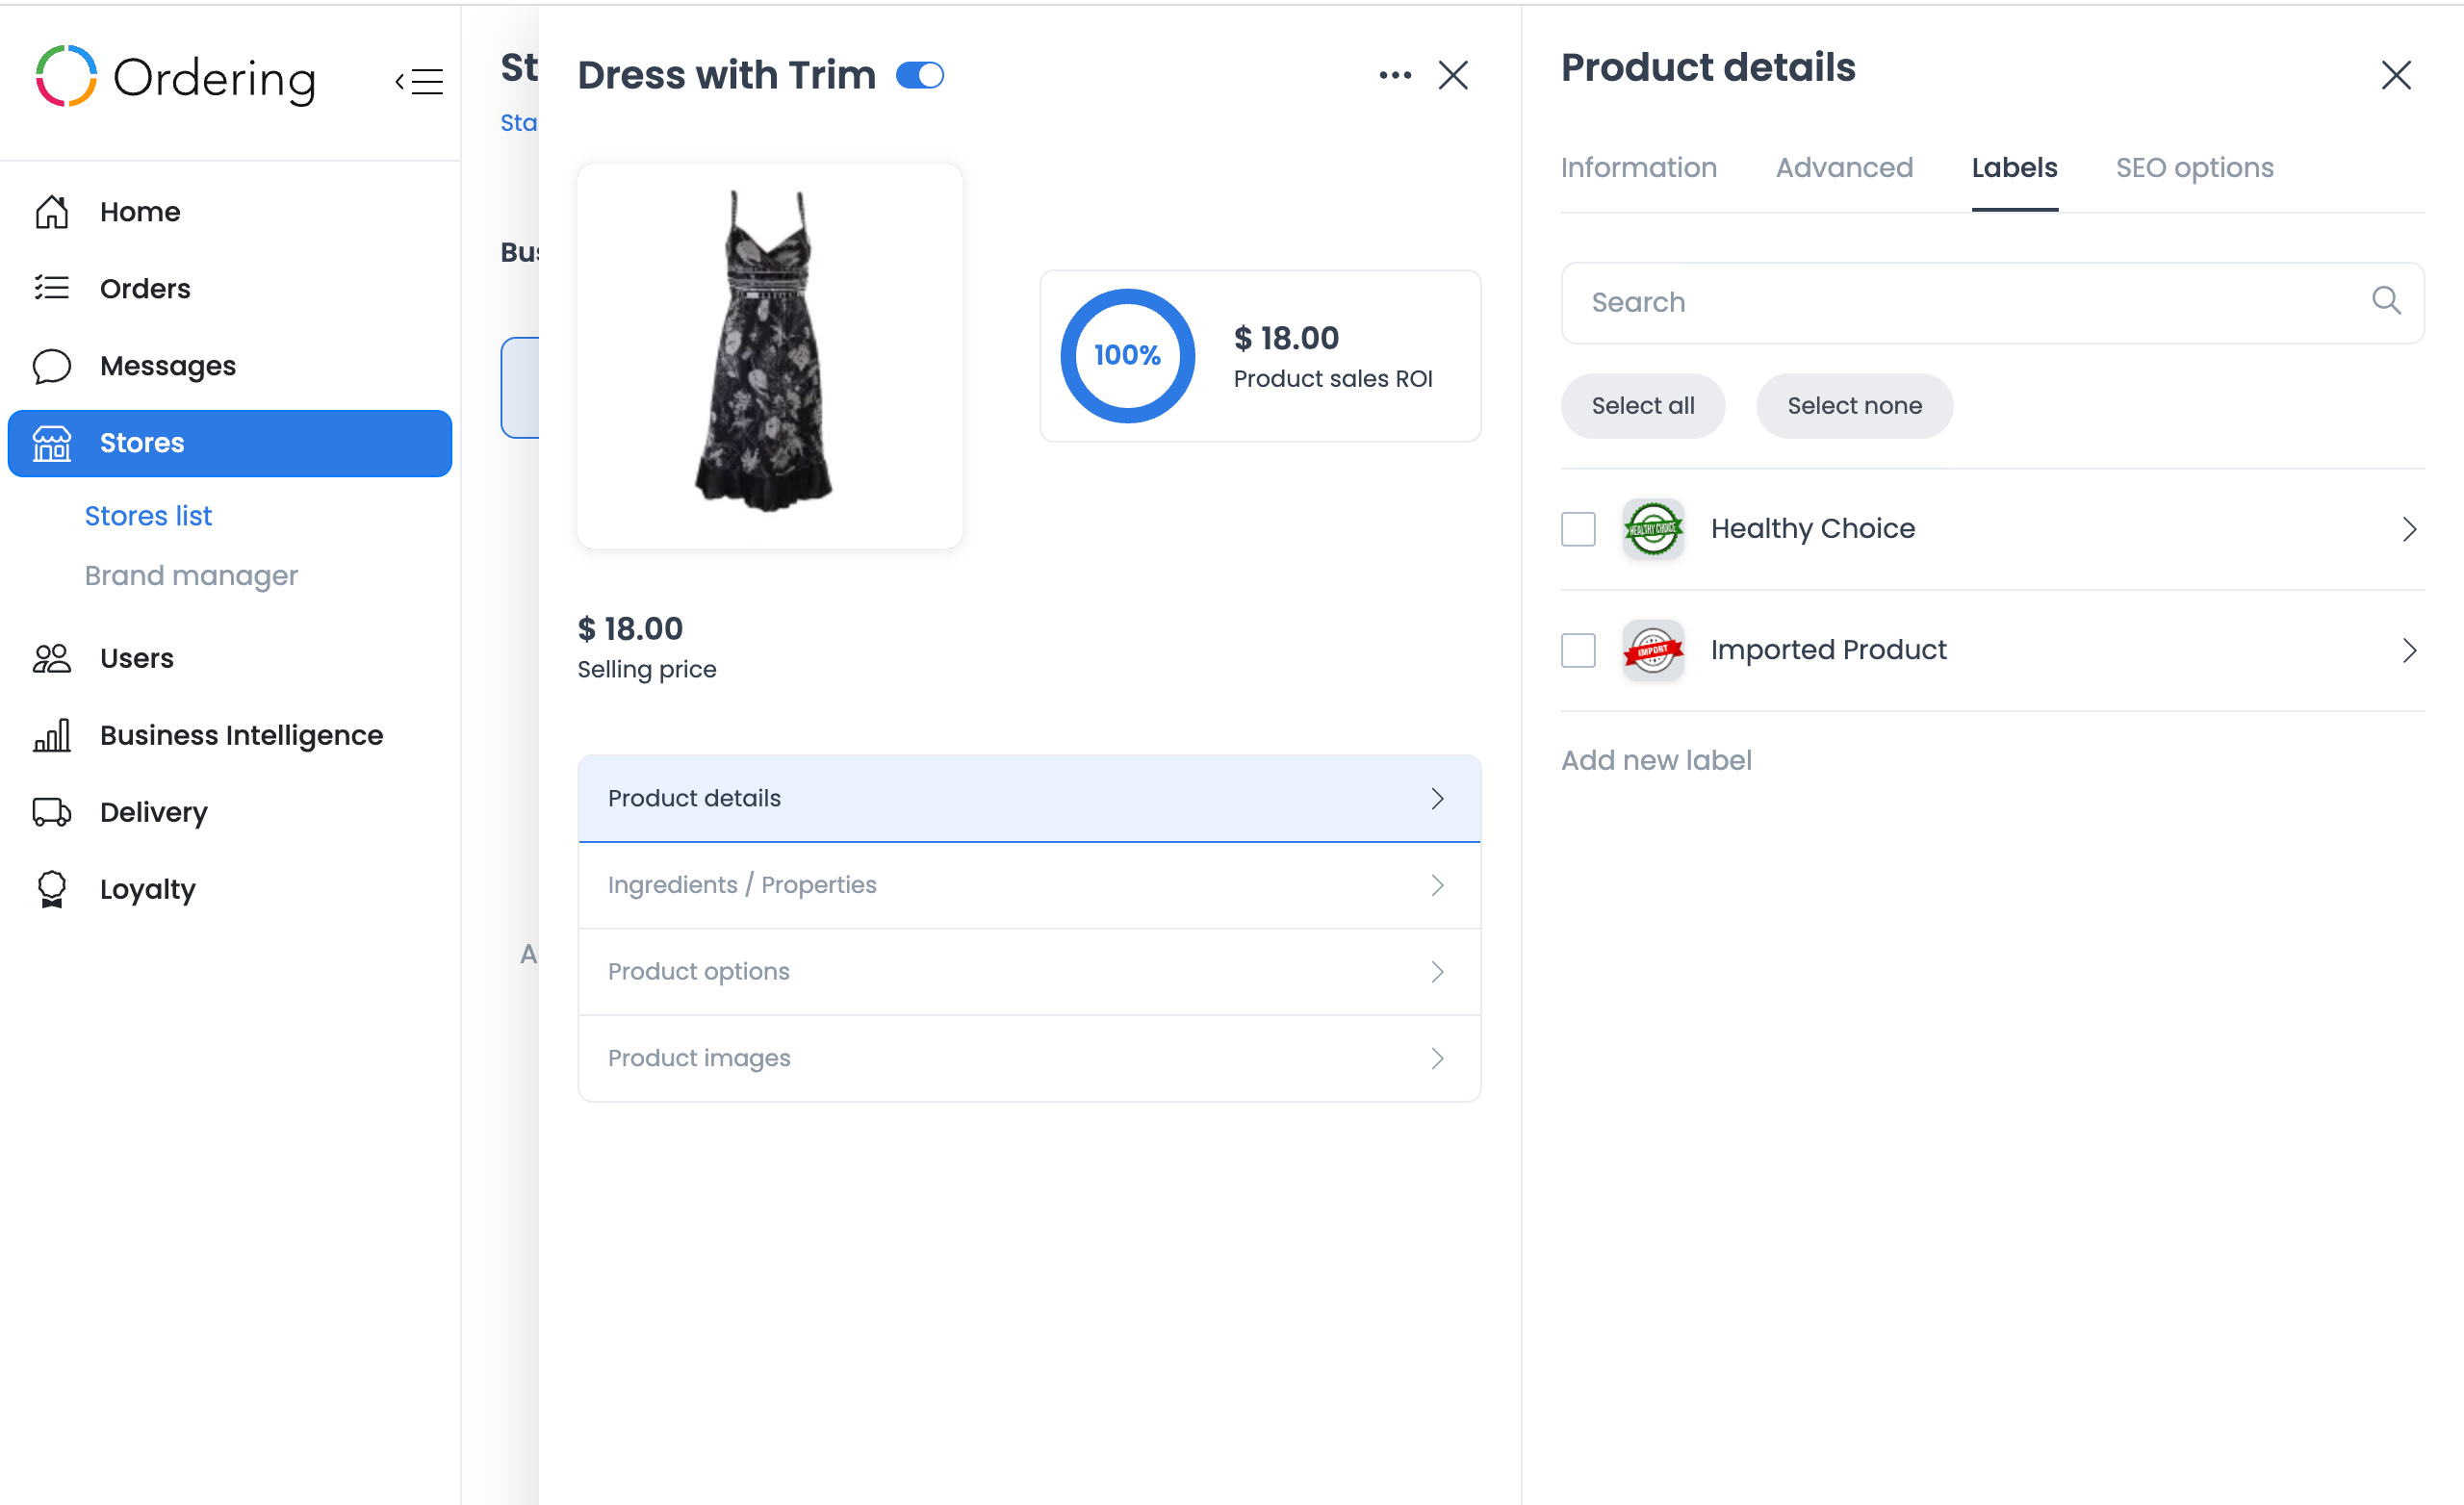2464x1505 pixels.
Task: Click the Delivery truck icon
Action: click(52, 812)
